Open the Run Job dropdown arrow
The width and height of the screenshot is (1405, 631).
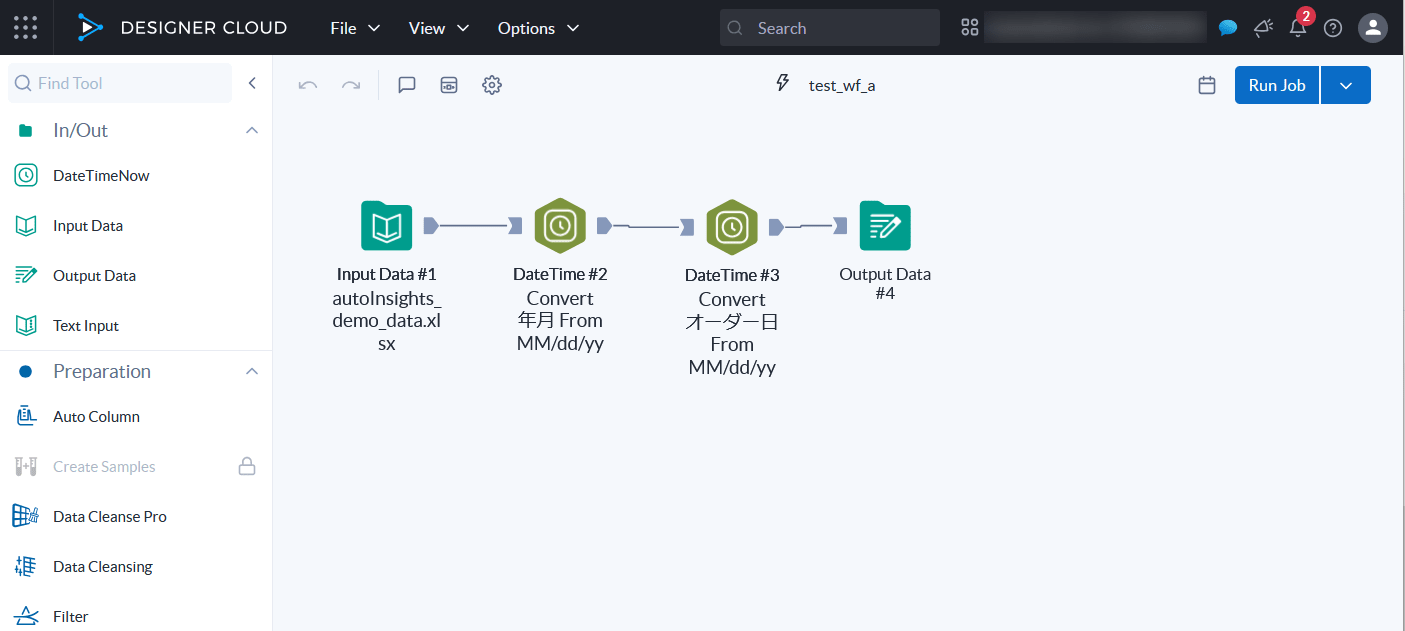(1345, 85)
